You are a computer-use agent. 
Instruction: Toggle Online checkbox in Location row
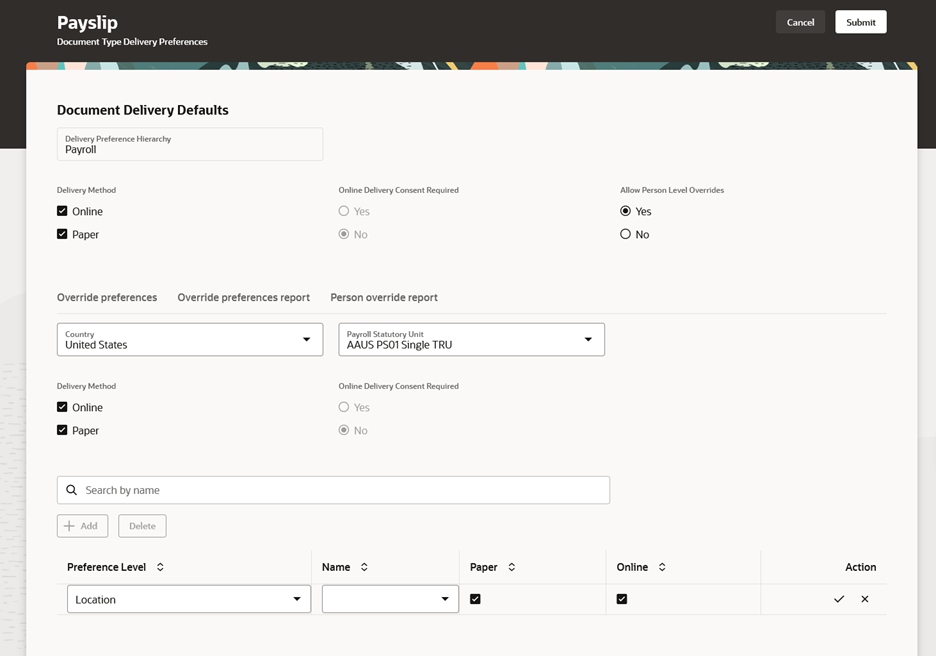622,599
